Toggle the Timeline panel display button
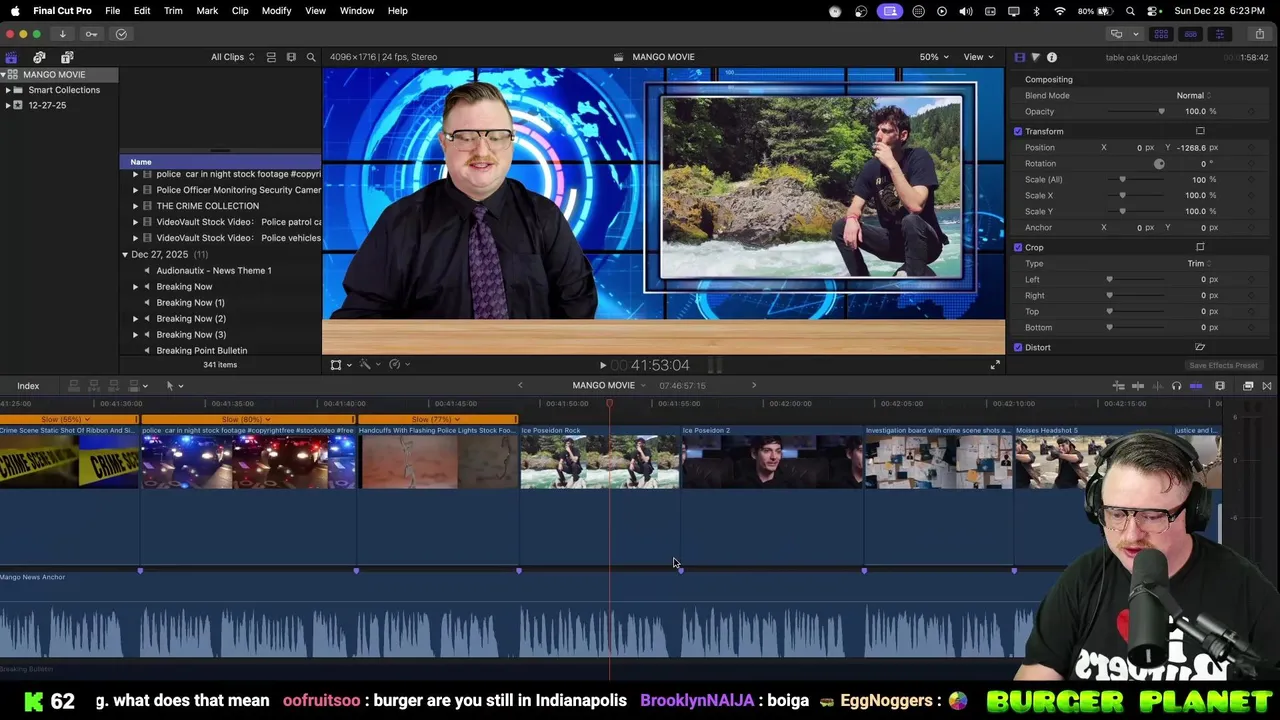 (x=1190, y=34)
